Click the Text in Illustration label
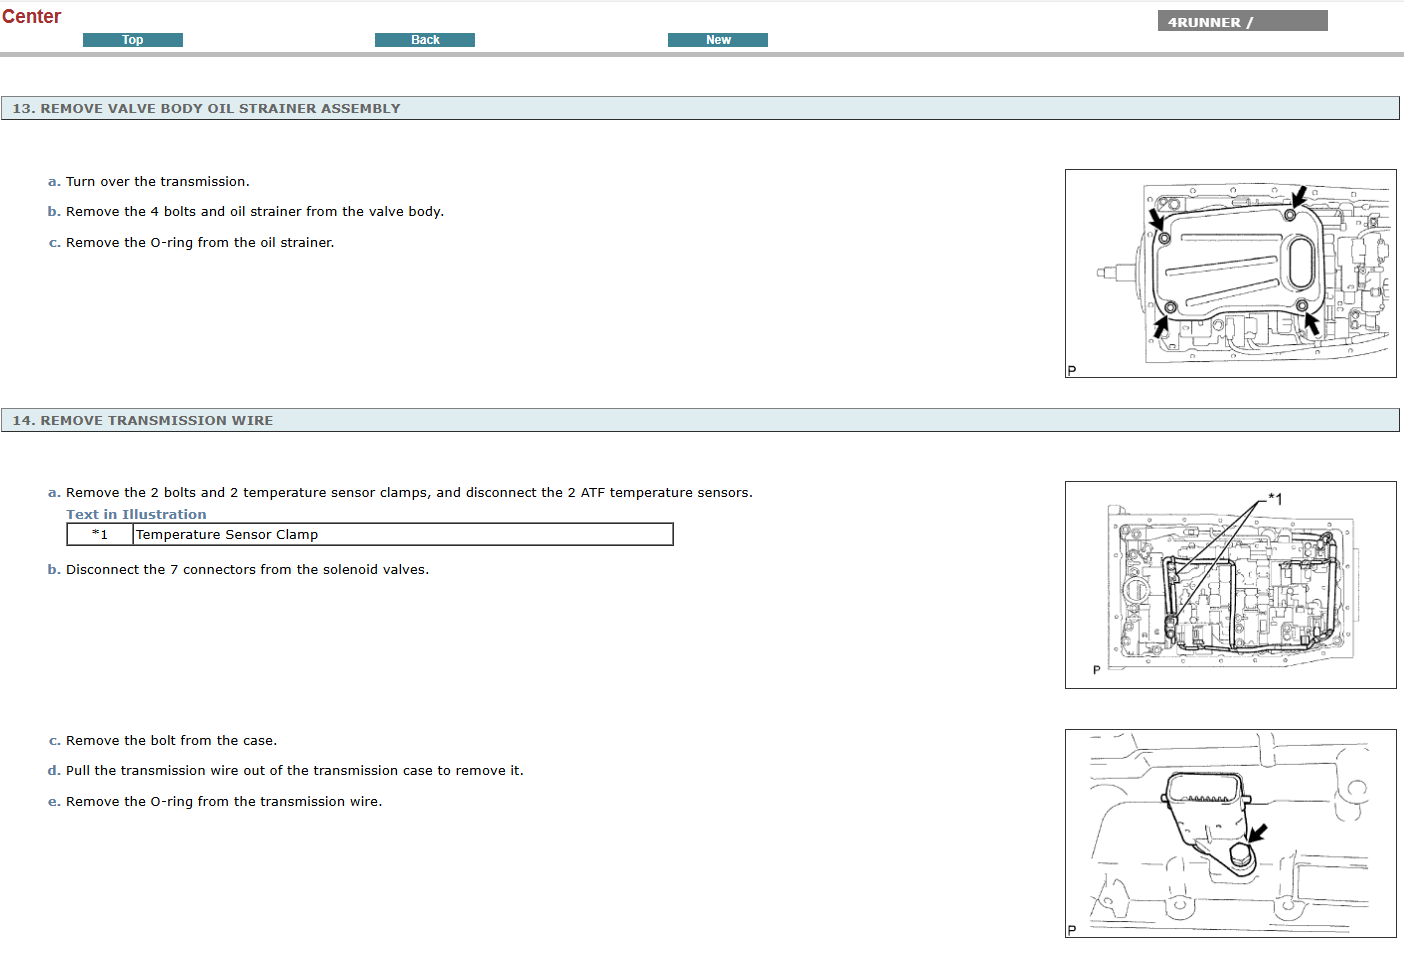This screenshot has width=1404, height=954. pos(136,514)
